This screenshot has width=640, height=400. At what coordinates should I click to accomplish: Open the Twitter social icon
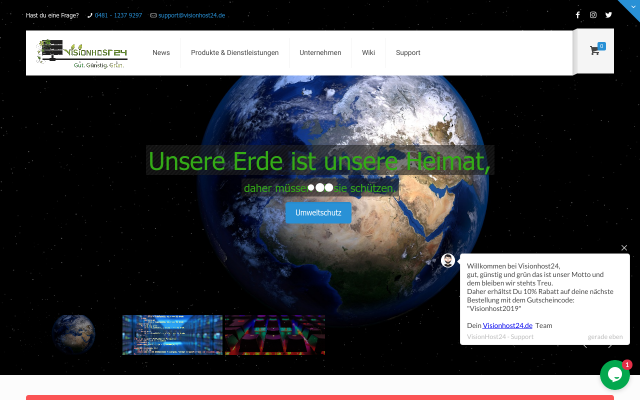608,15
